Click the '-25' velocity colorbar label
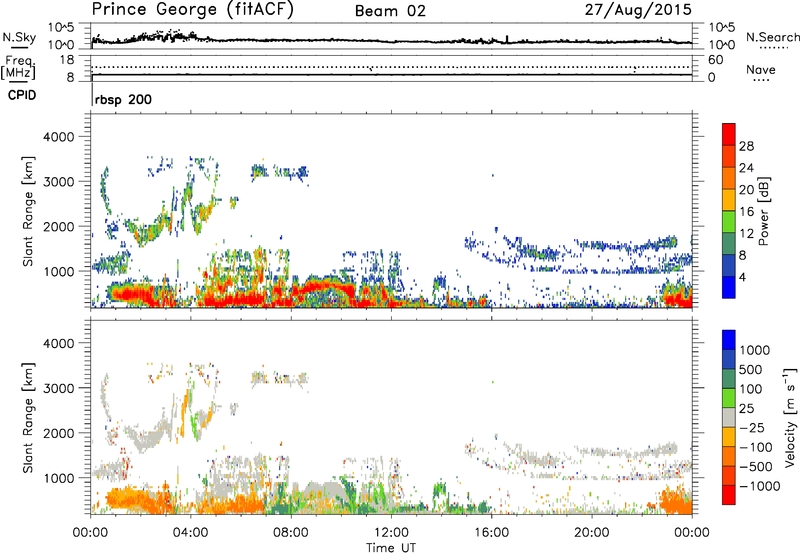 752,427
